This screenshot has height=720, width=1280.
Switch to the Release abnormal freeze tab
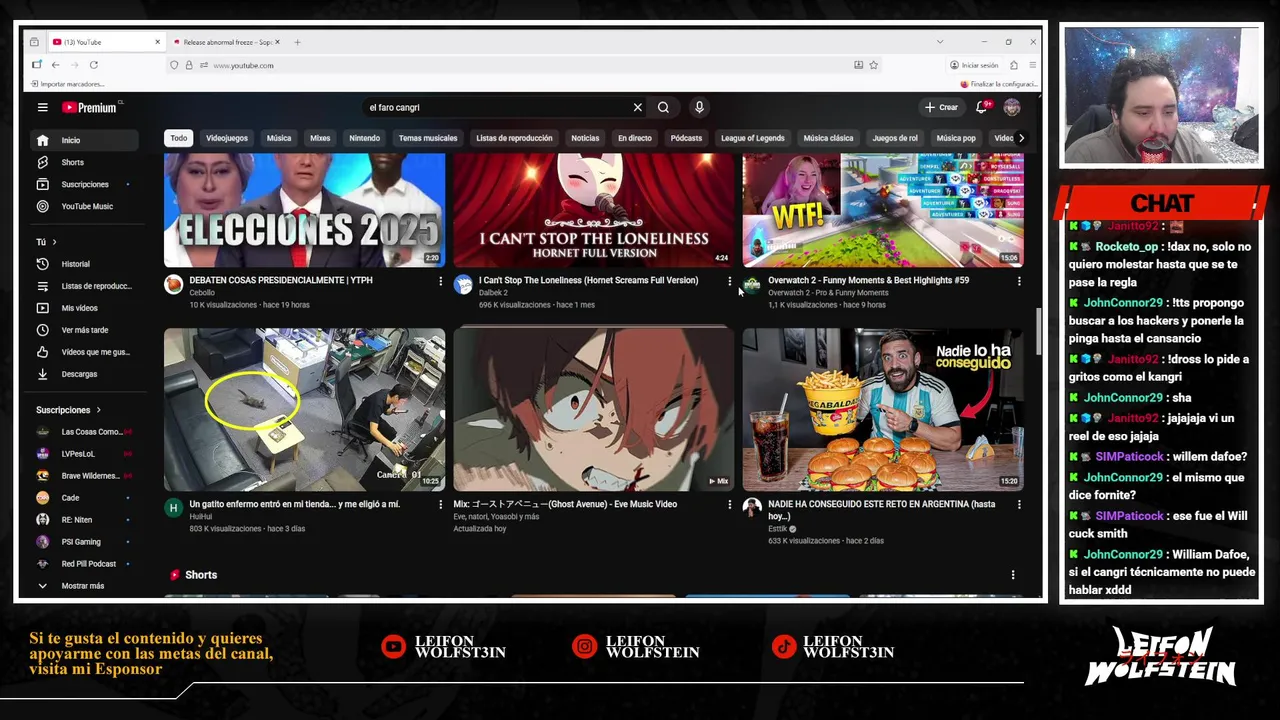pos(226,42)
